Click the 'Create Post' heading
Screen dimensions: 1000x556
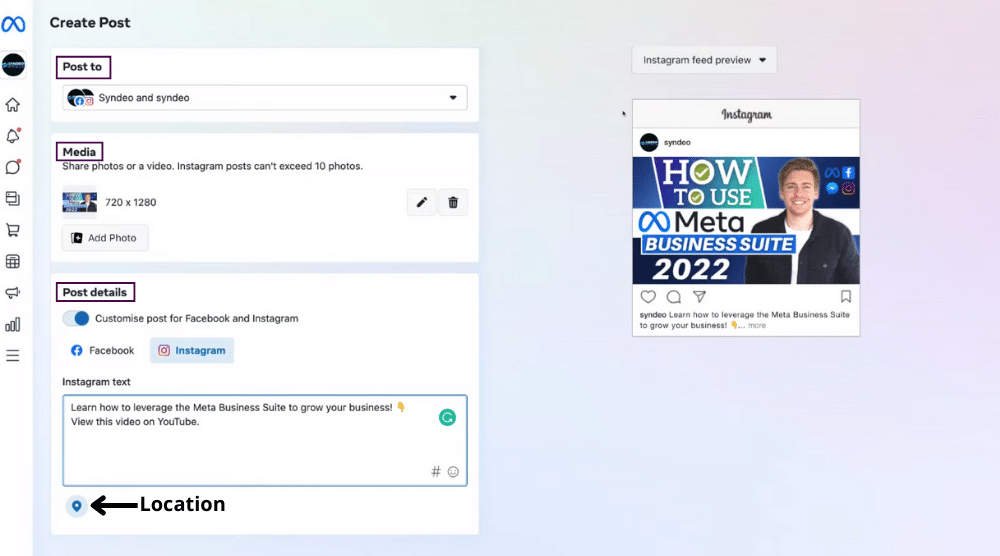(90, 22)
